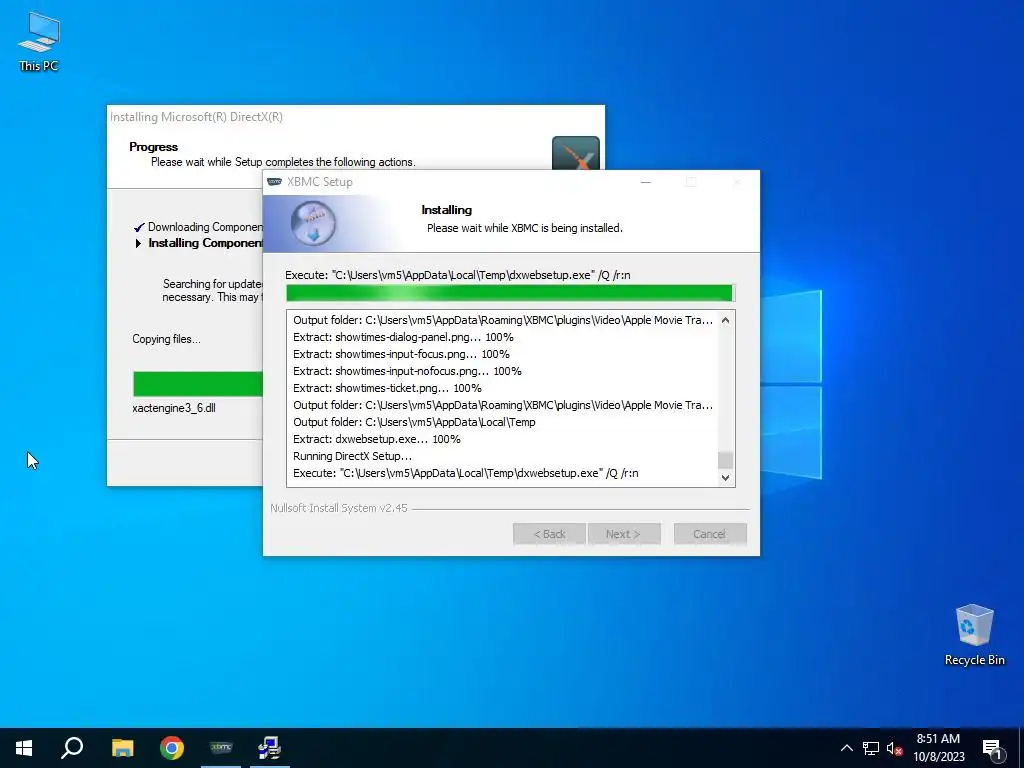Select log line 'Extract: showtimes-dialog-panel.png... 100%'
Image resolution: width=1024 pixels, height=768 pixels.
[403, 337]
